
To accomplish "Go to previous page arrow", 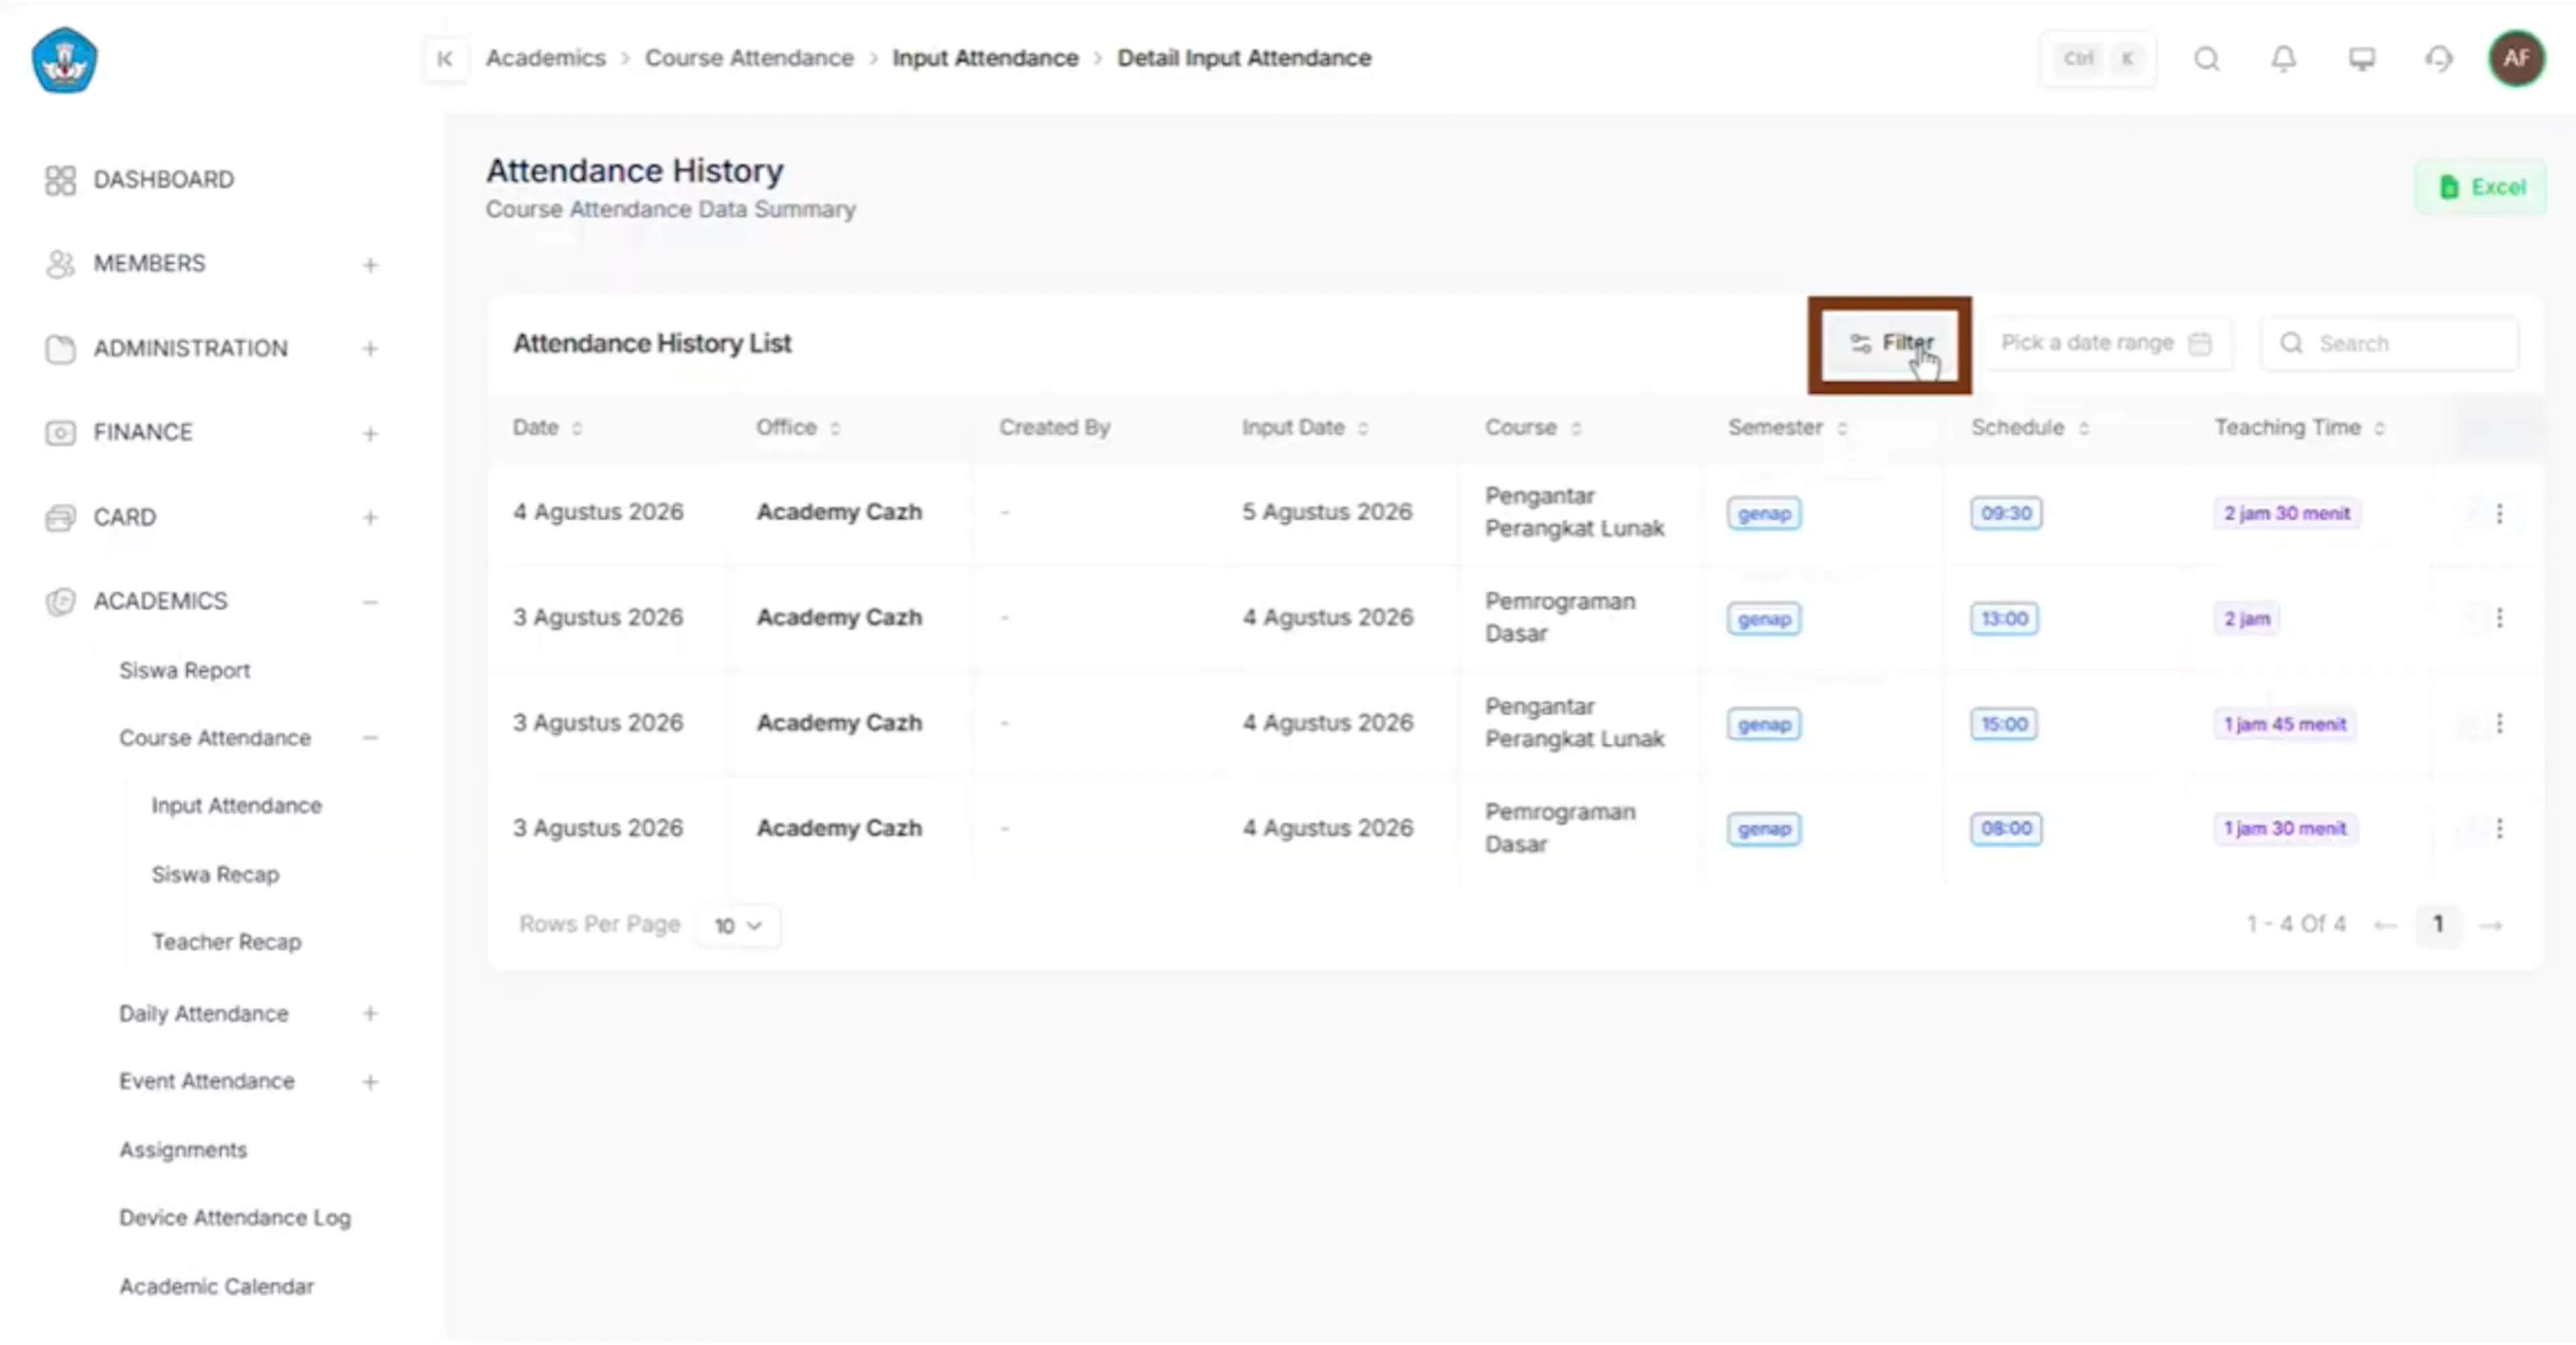I will tap(2385, 926).
